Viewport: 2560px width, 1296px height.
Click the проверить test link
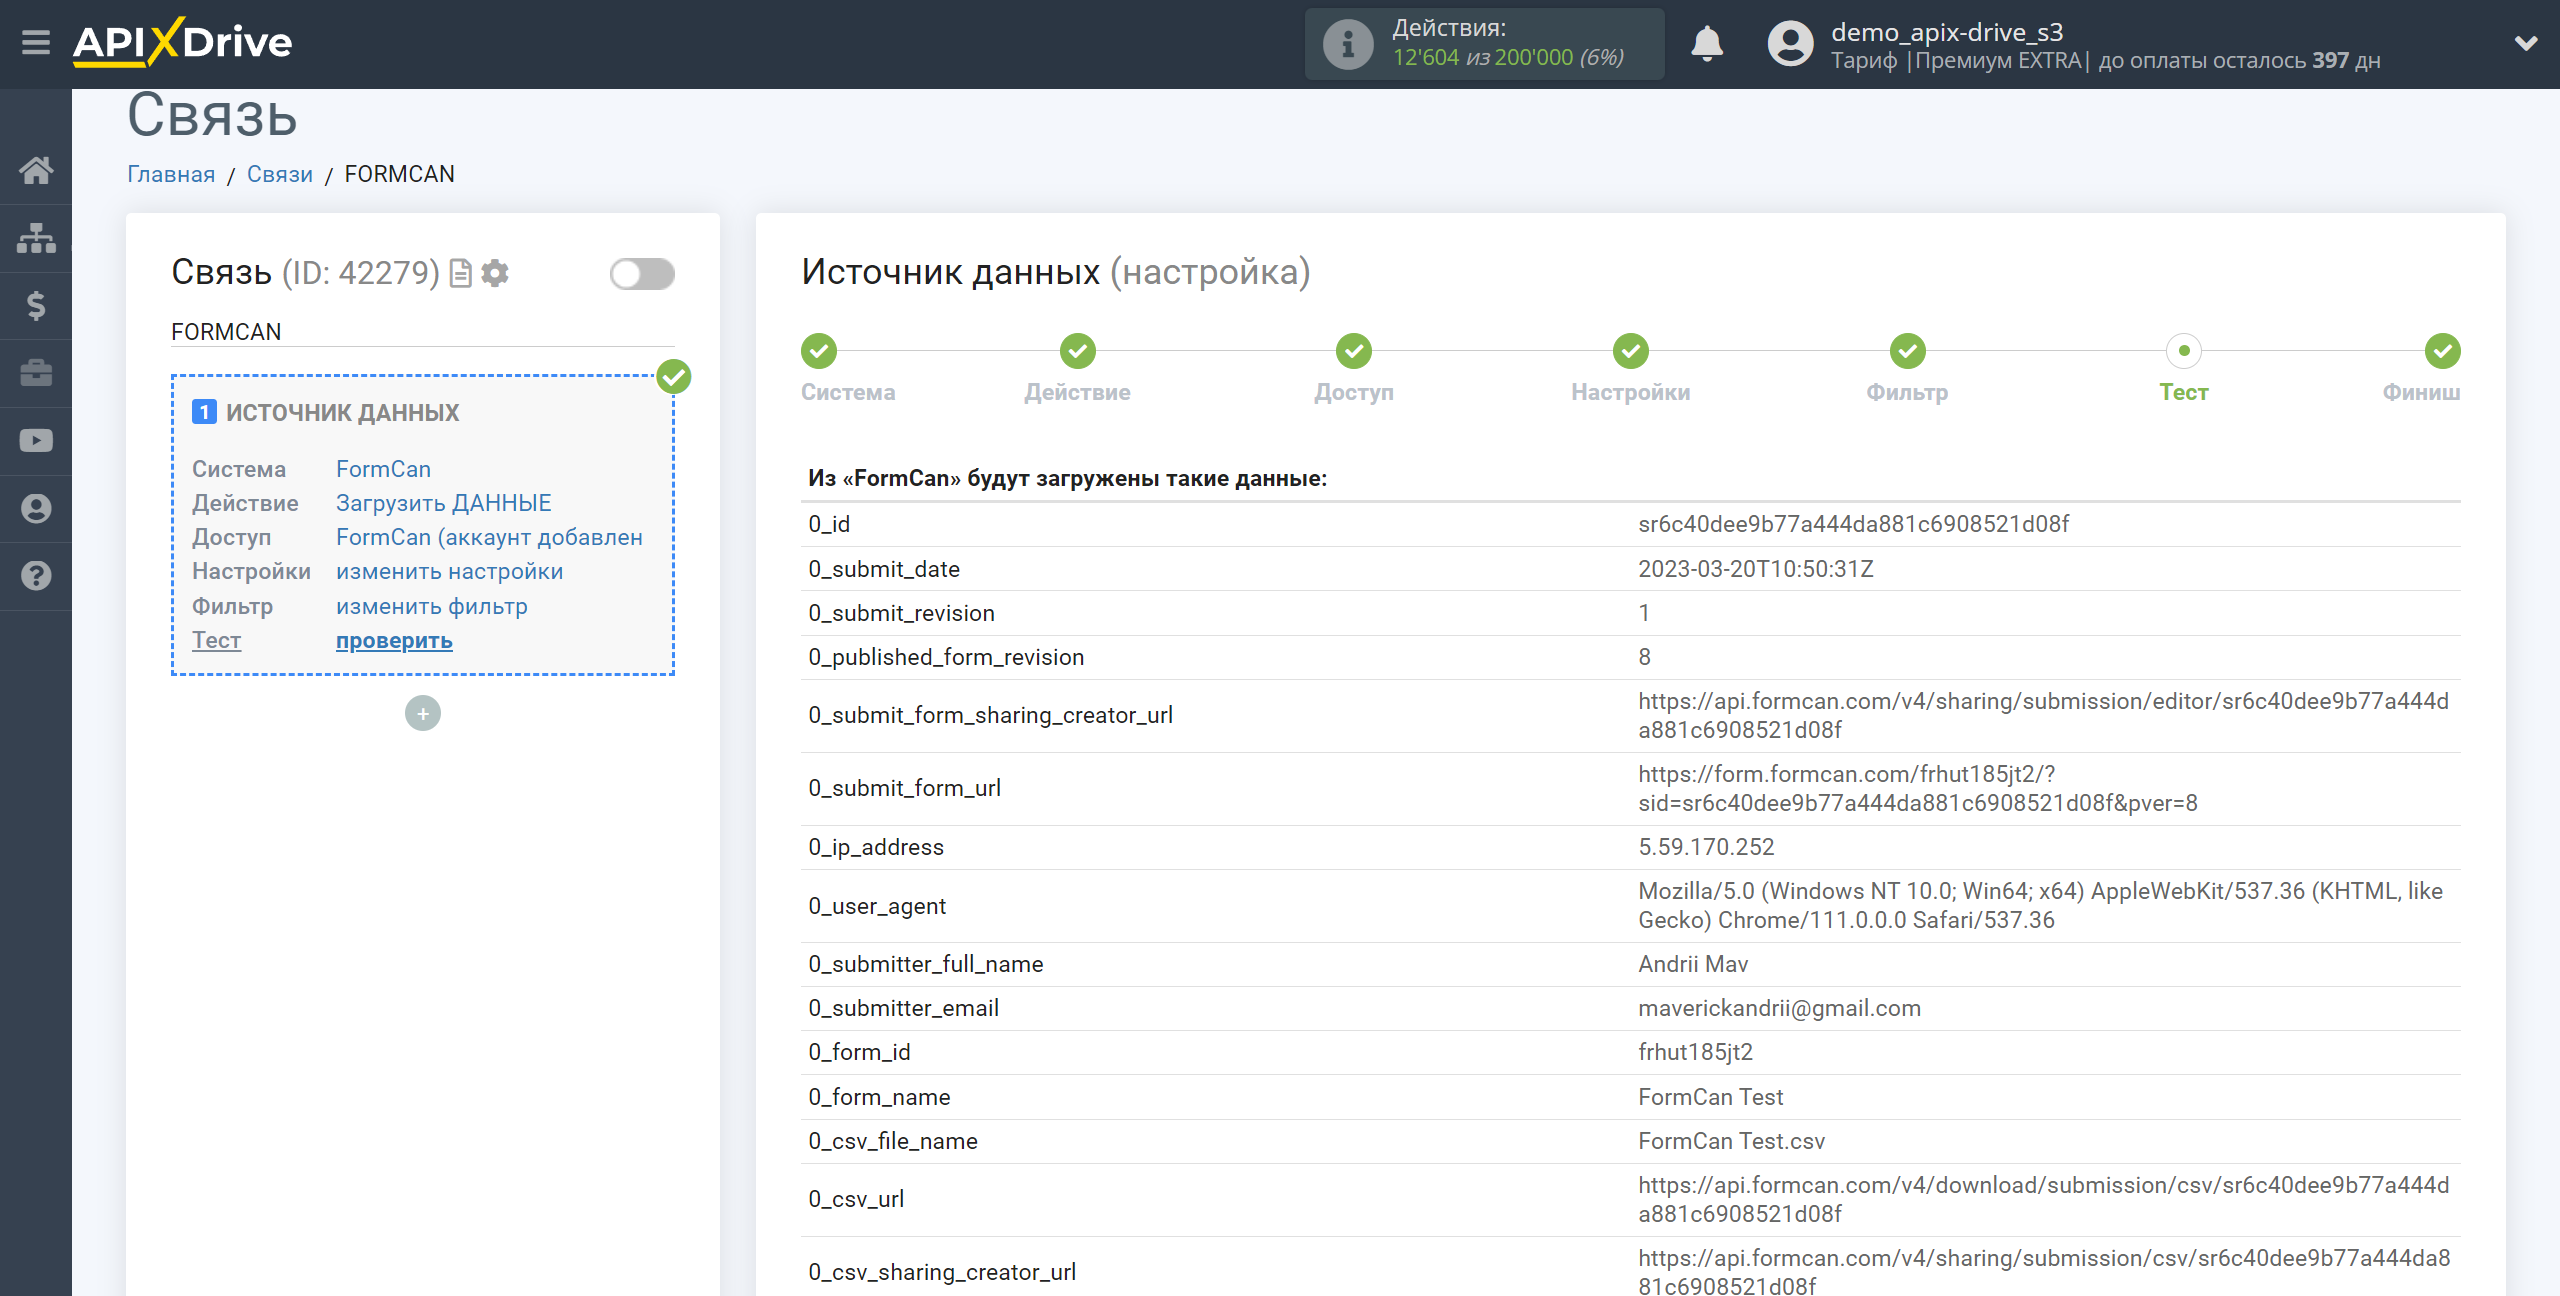click(394, 640)
